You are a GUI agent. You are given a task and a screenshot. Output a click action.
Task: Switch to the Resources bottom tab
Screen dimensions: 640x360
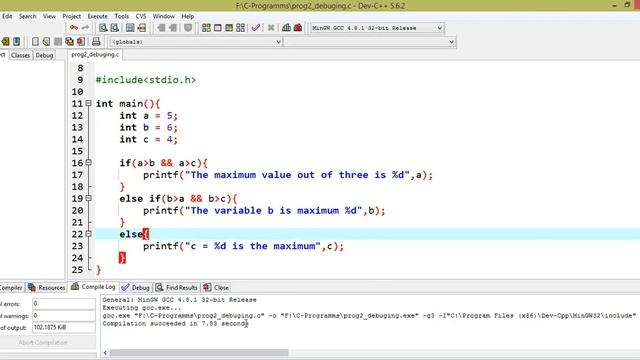click(x=47, y=287)
